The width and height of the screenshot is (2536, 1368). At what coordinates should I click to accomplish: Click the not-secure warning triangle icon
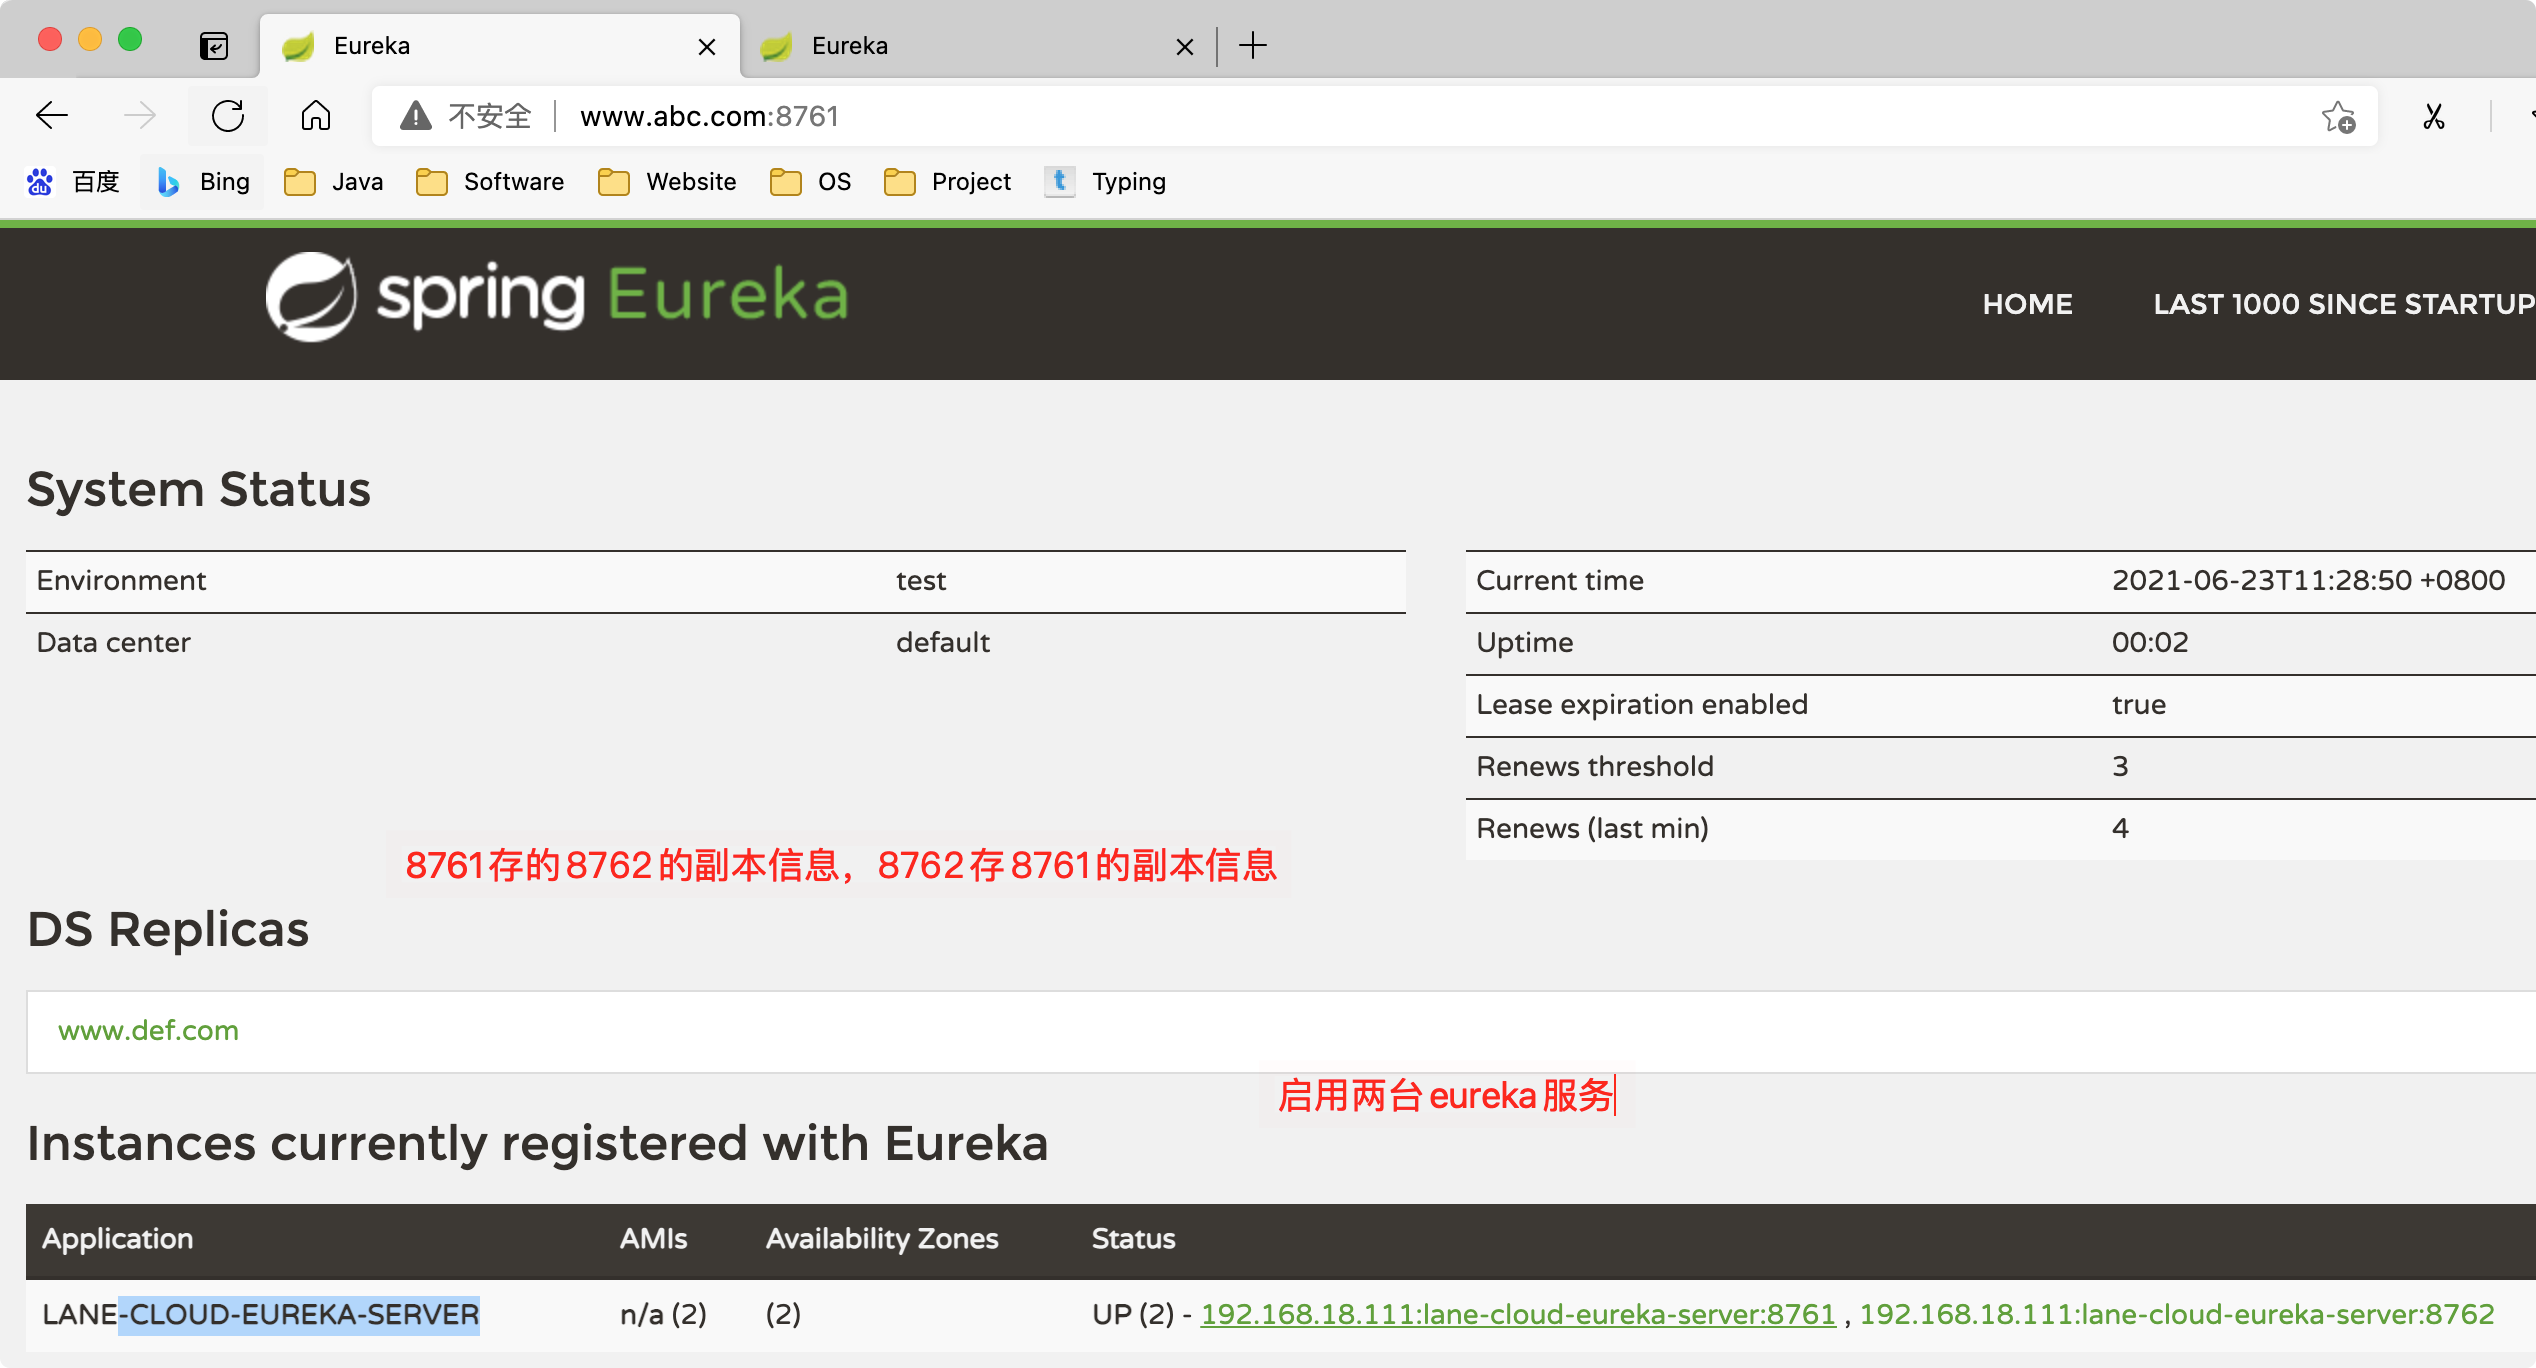click(415, 116)
